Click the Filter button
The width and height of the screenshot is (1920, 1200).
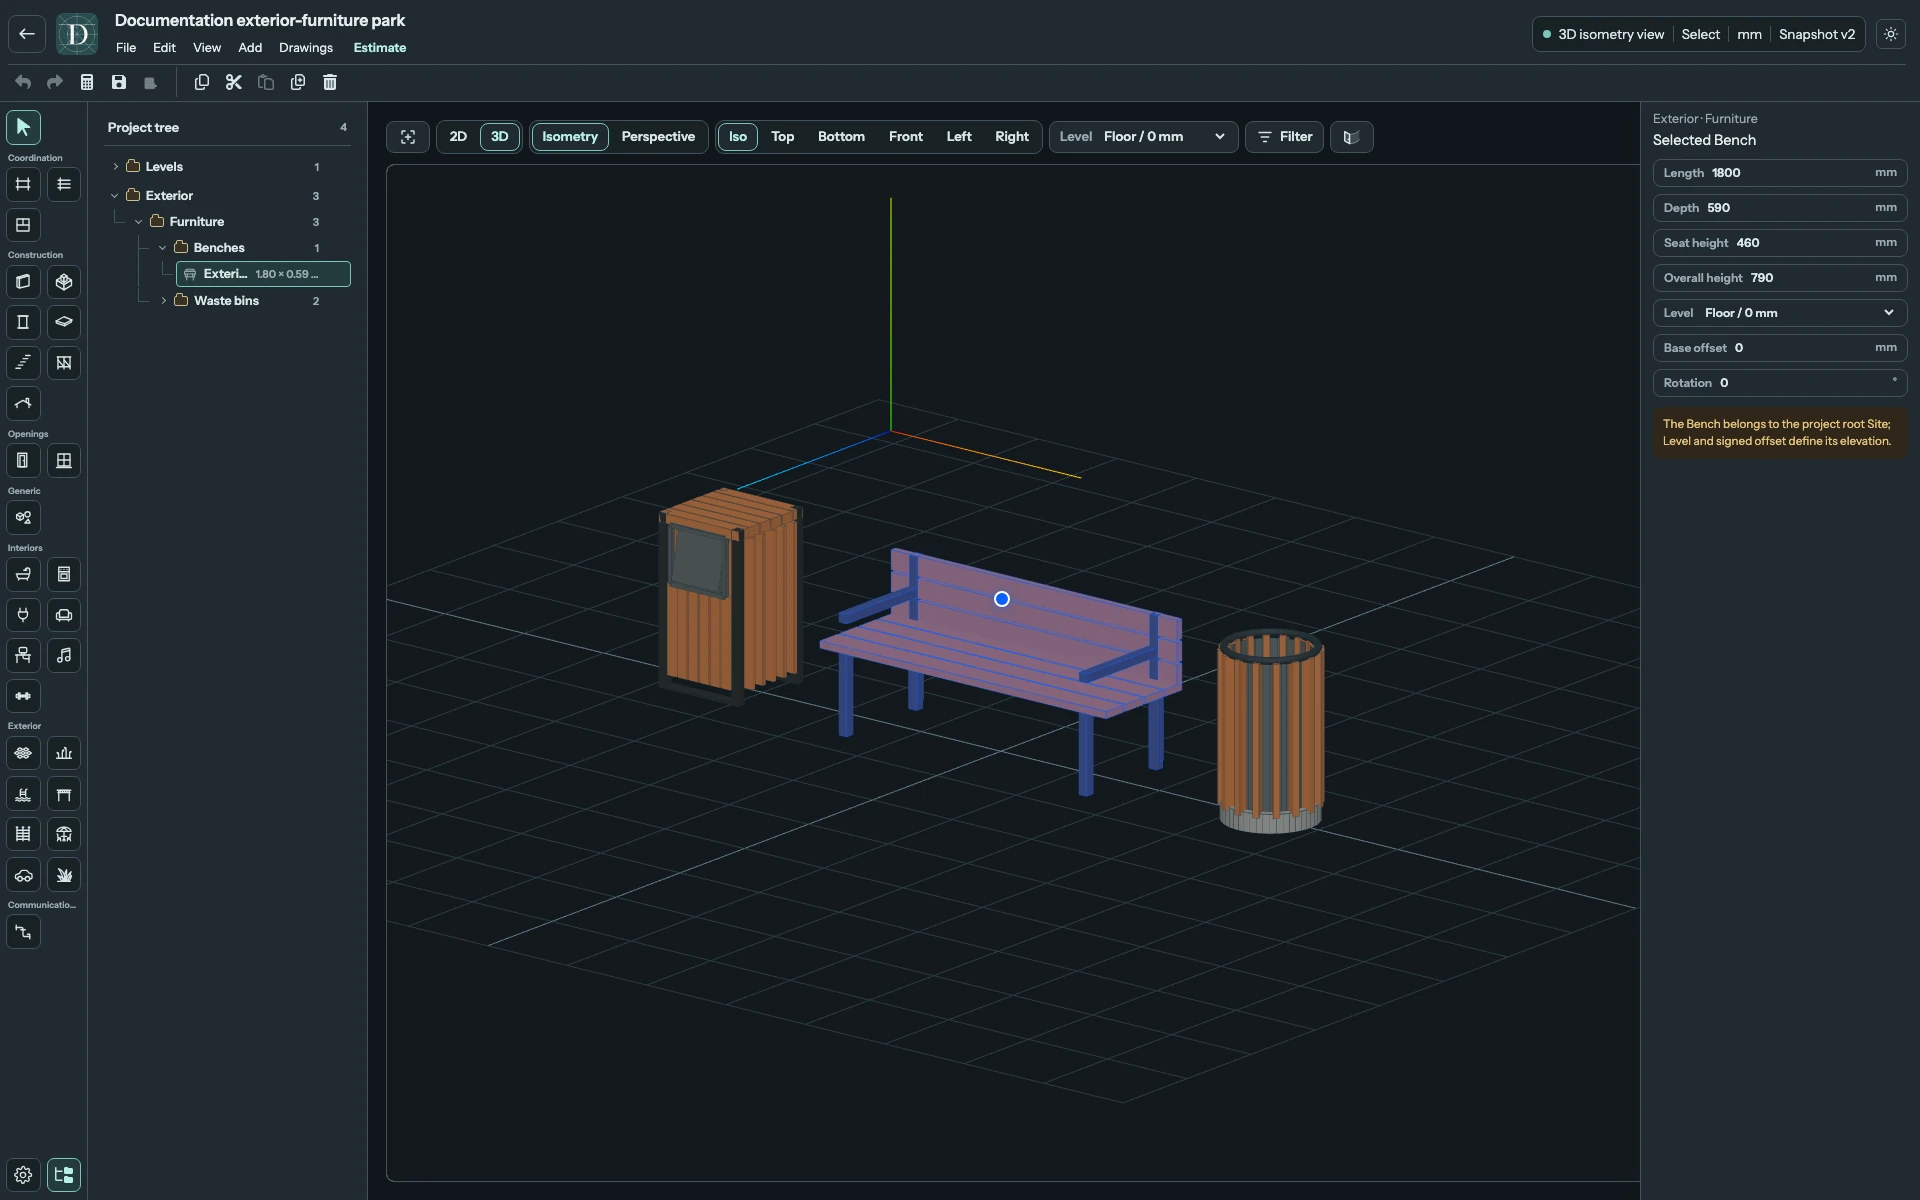coord(1284,137)
